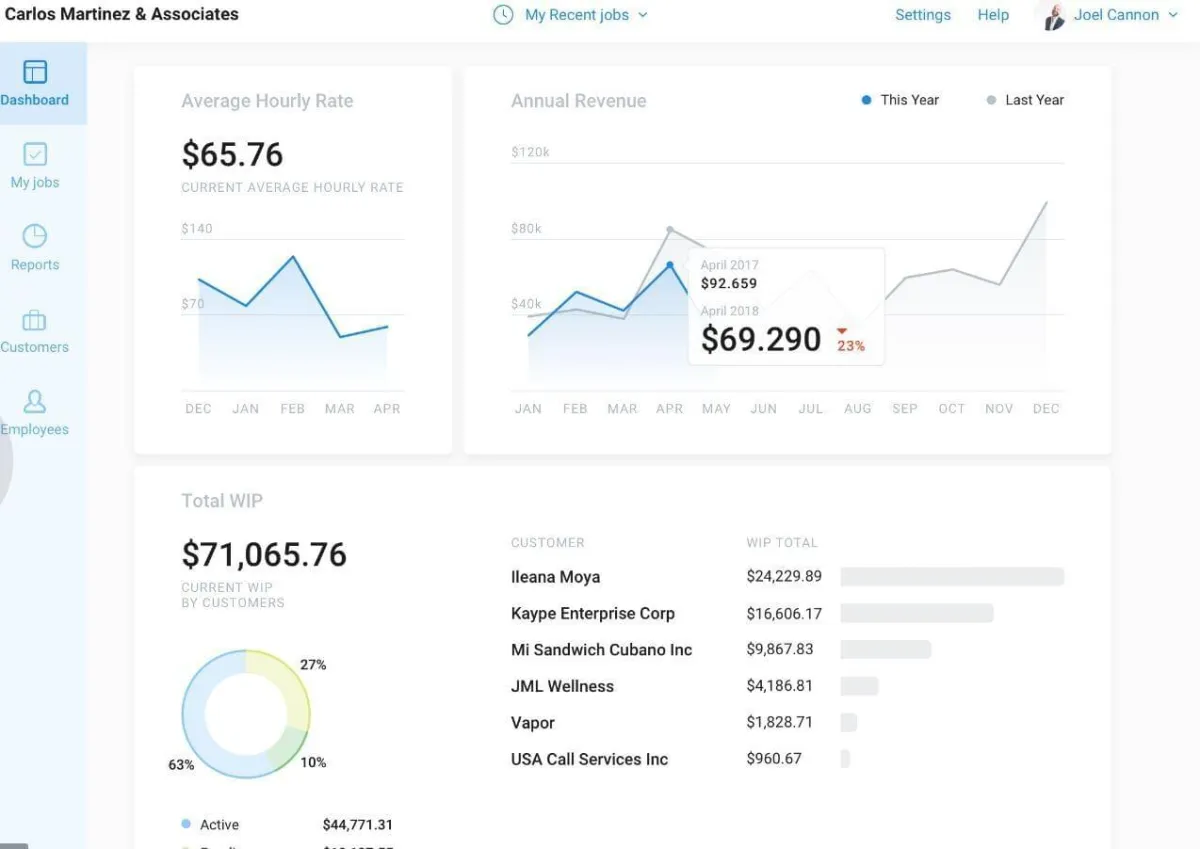Click the Vapor WIP bar
This screenshot has height=849, width=1200.
click(x=849, y=722)
